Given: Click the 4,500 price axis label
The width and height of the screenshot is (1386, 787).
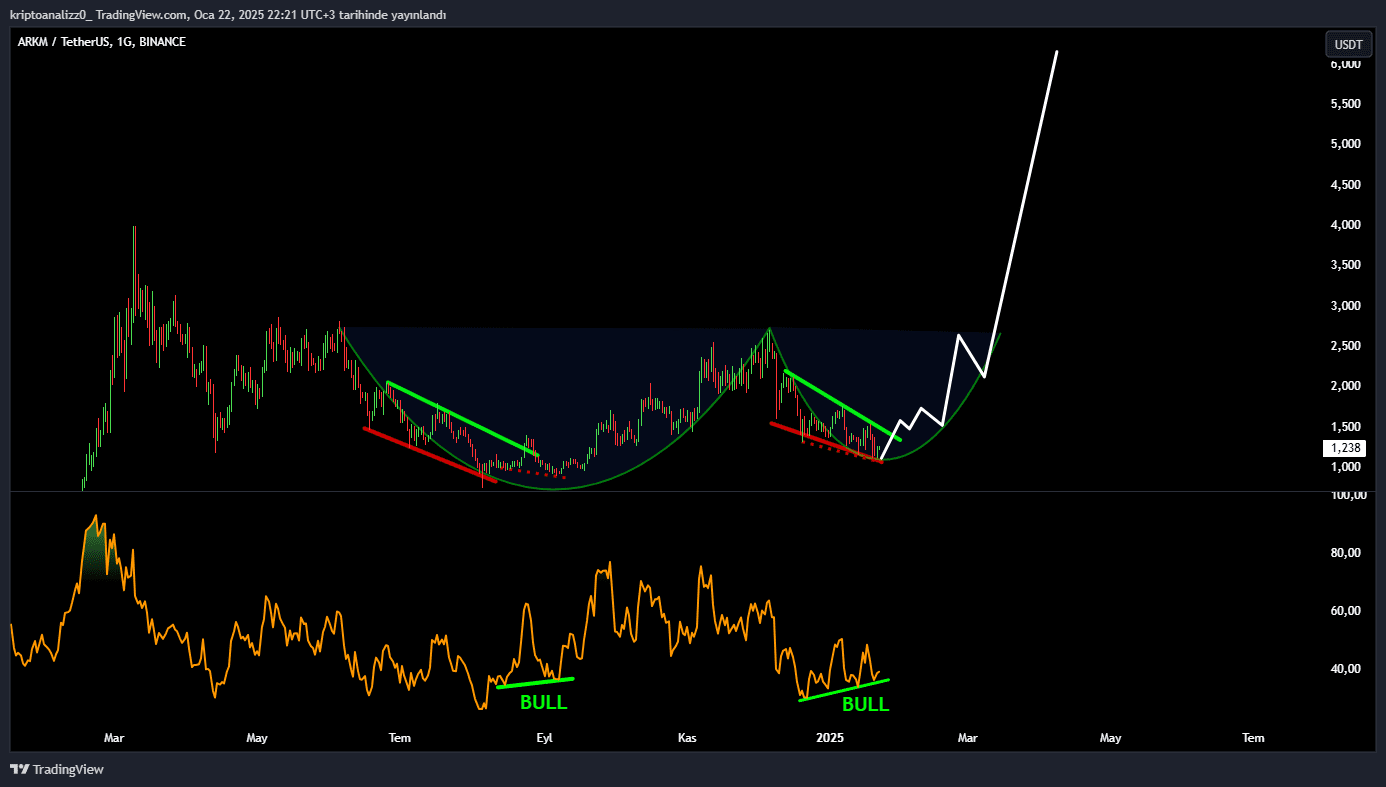Looking at the screenshot, I should coord(1345,185).
